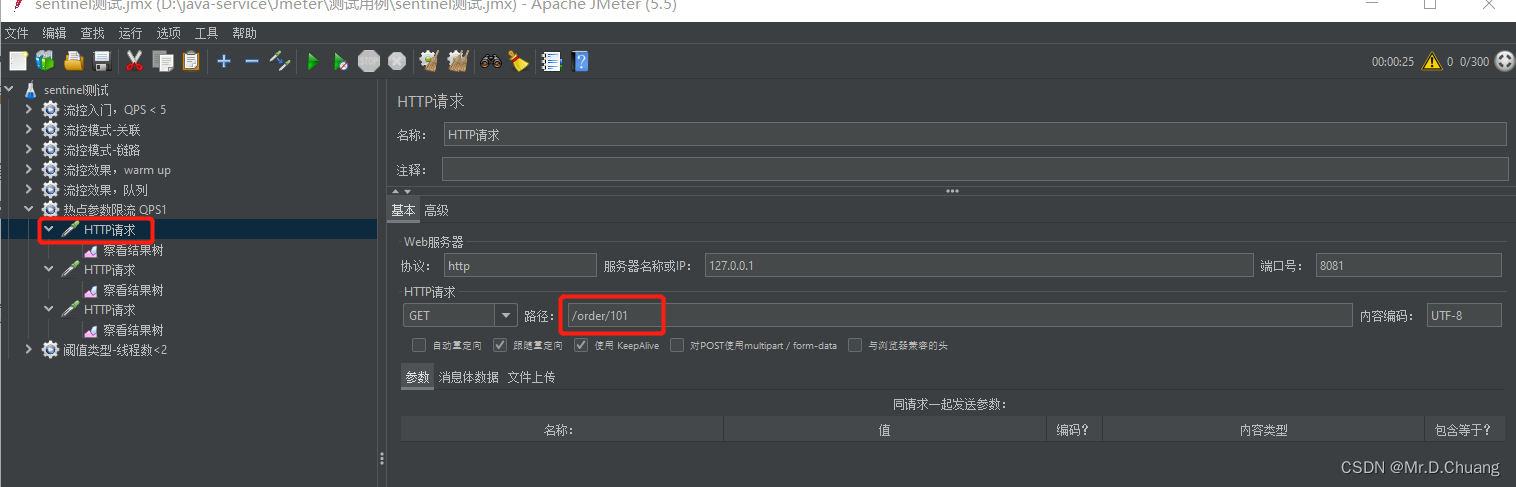Collapse the 热点参数限流 QPS1 node
The width and height of the screenshot is (1516, 487).
pyautogui.click(x=29, y=210)
